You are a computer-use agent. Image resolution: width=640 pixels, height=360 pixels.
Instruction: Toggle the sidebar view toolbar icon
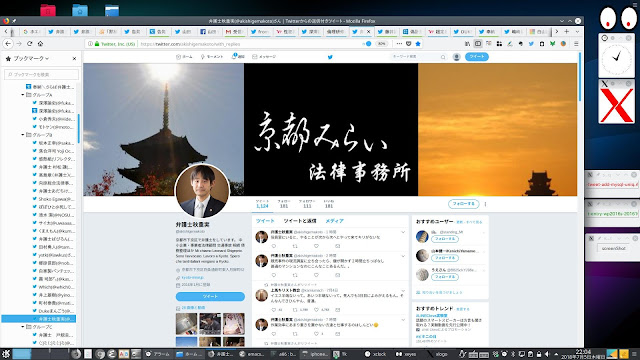tap(478, 44)
